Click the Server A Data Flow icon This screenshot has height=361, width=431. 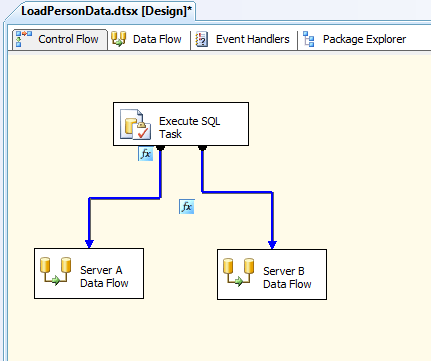(56, 271)
